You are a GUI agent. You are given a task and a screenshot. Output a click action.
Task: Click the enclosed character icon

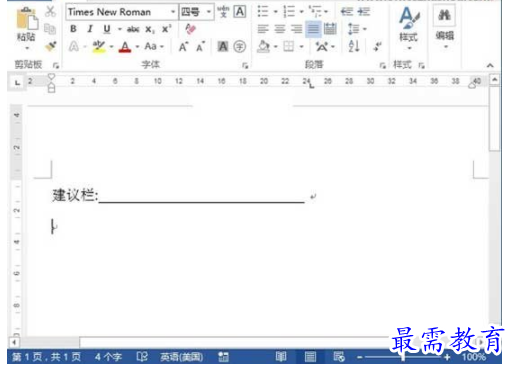[239, 46]
